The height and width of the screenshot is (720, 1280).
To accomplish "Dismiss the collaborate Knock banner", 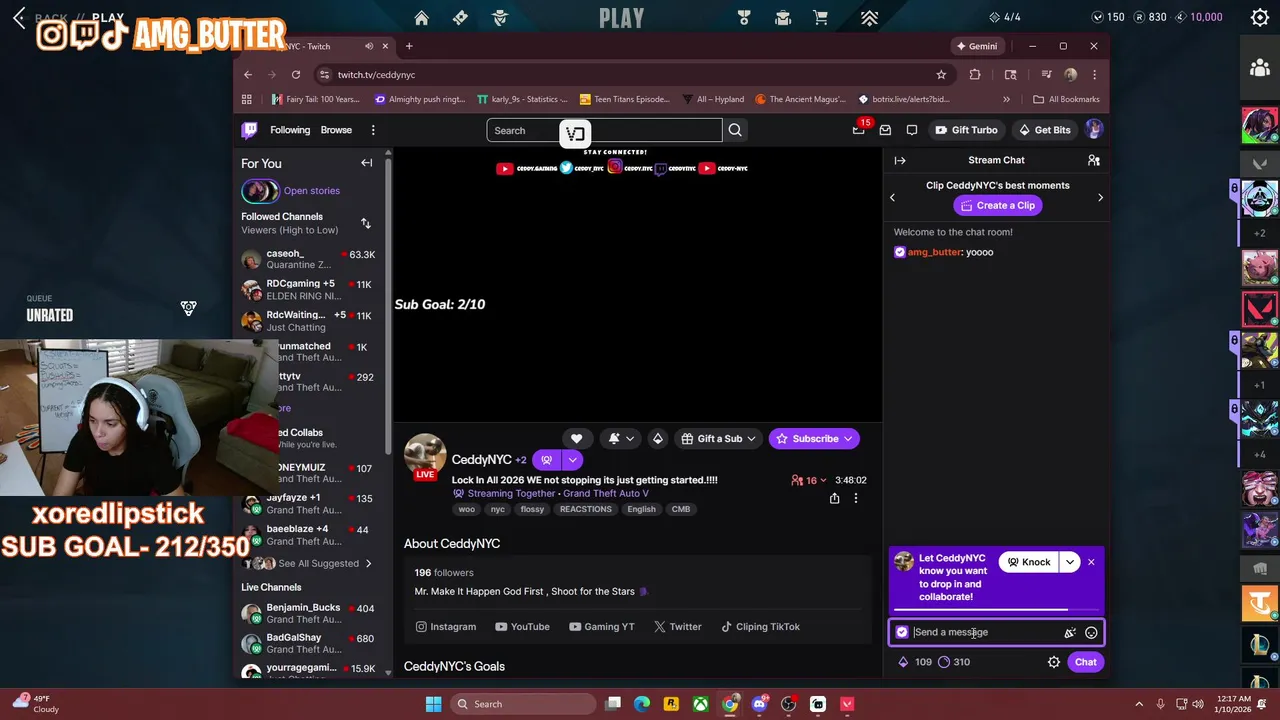I will click(1091, 562).
